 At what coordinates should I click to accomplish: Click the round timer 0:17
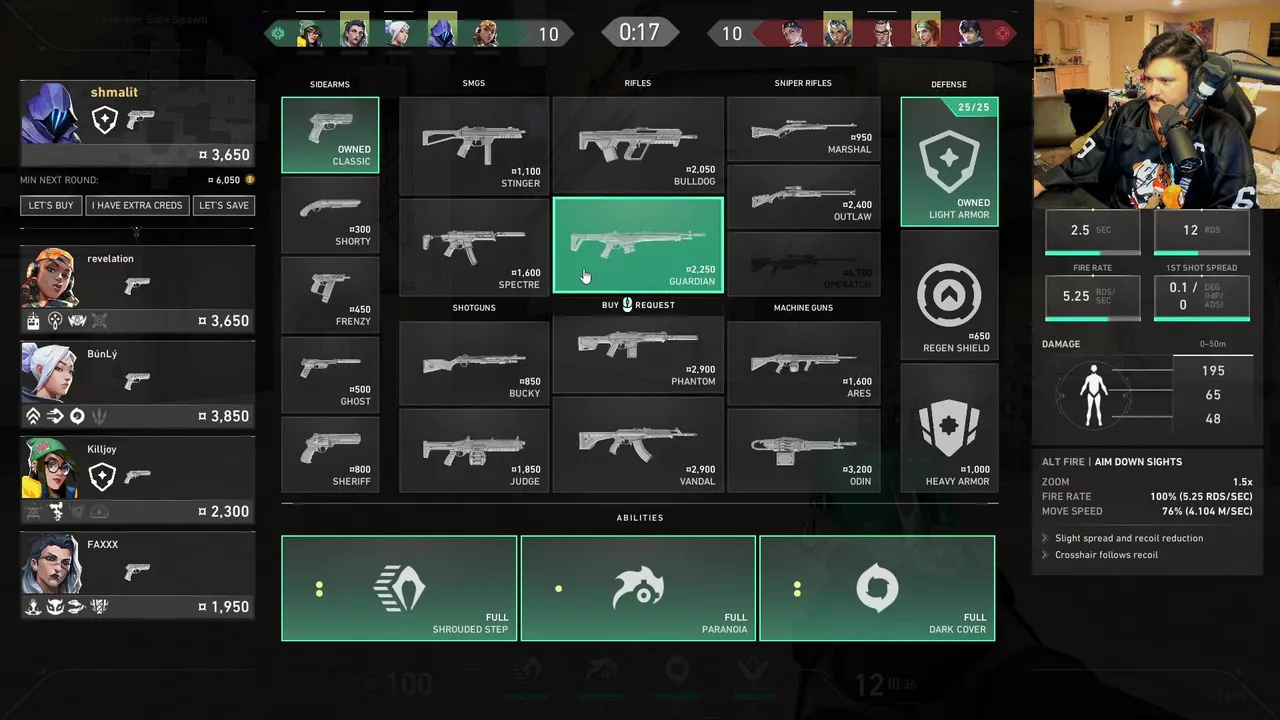coord(639,32)
